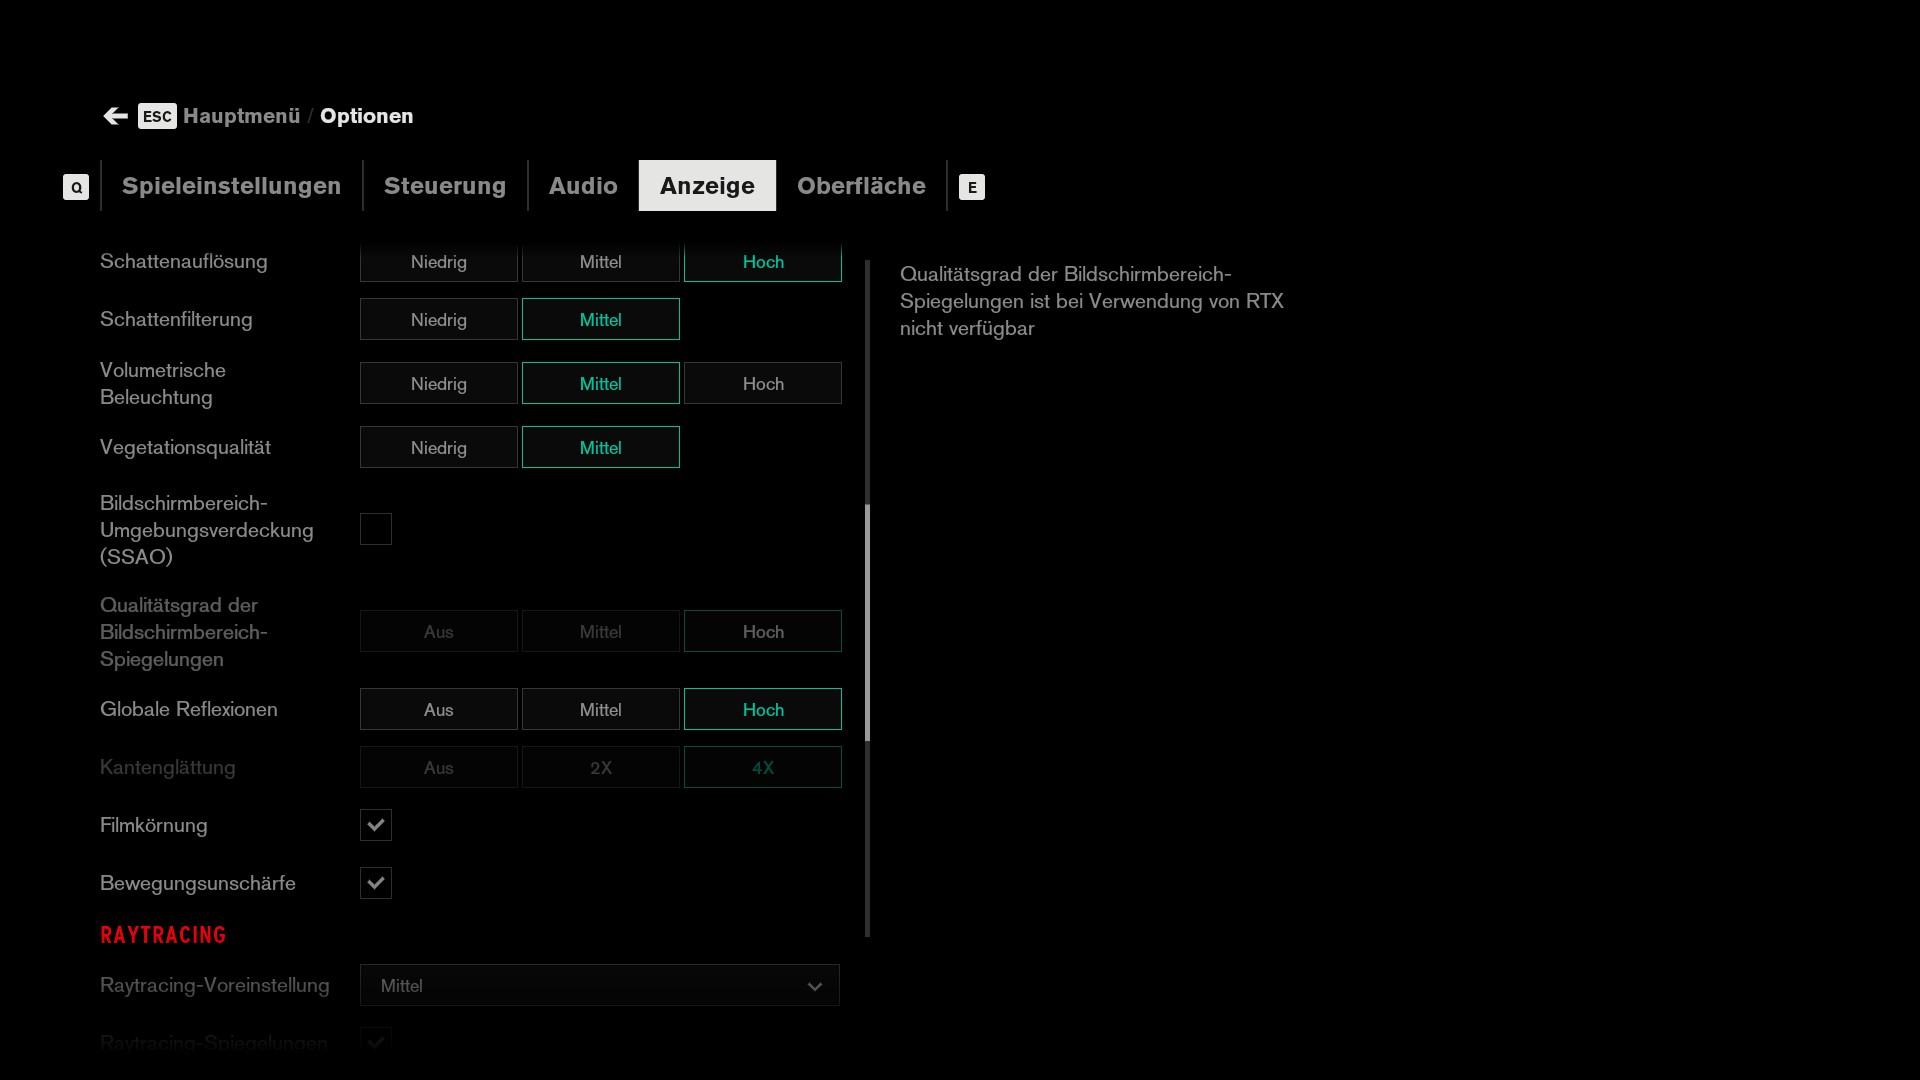The height and width of the screenshot is (1080, 1920).
Task: Set Kantenglättung to 2X
Action: click(601, 768)
